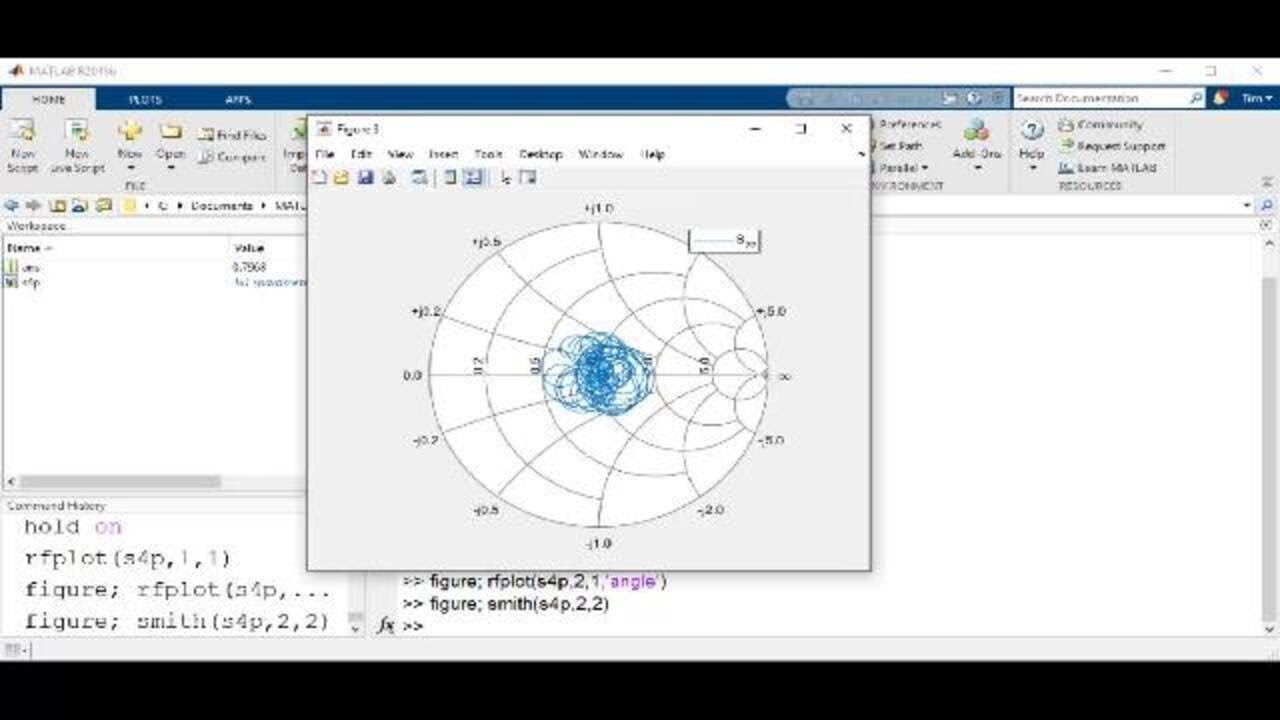The width and height of the screenshot is (1280, 720).
Task: Click the Figure 3 window icon
Action: (324, 129)
